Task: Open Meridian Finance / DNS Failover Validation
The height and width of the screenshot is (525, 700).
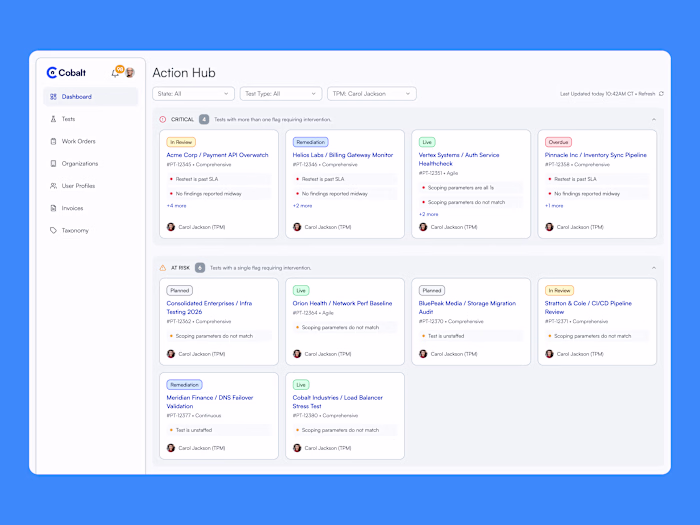Action: point(210,402)
